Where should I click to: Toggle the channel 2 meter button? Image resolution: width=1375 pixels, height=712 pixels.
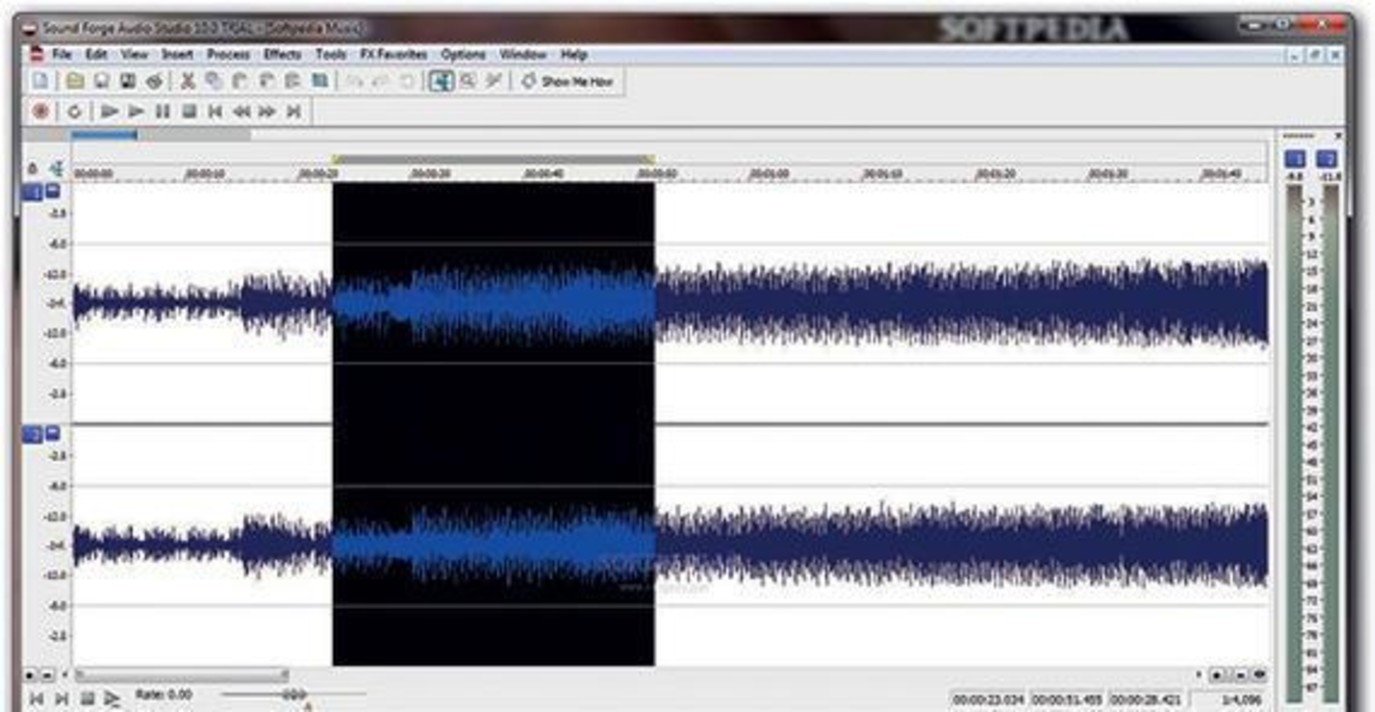pos(1327,159)
